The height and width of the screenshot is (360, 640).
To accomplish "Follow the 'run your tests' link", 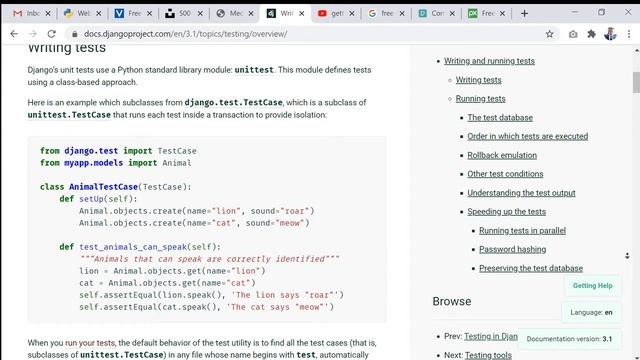I will tap(90, 343).
